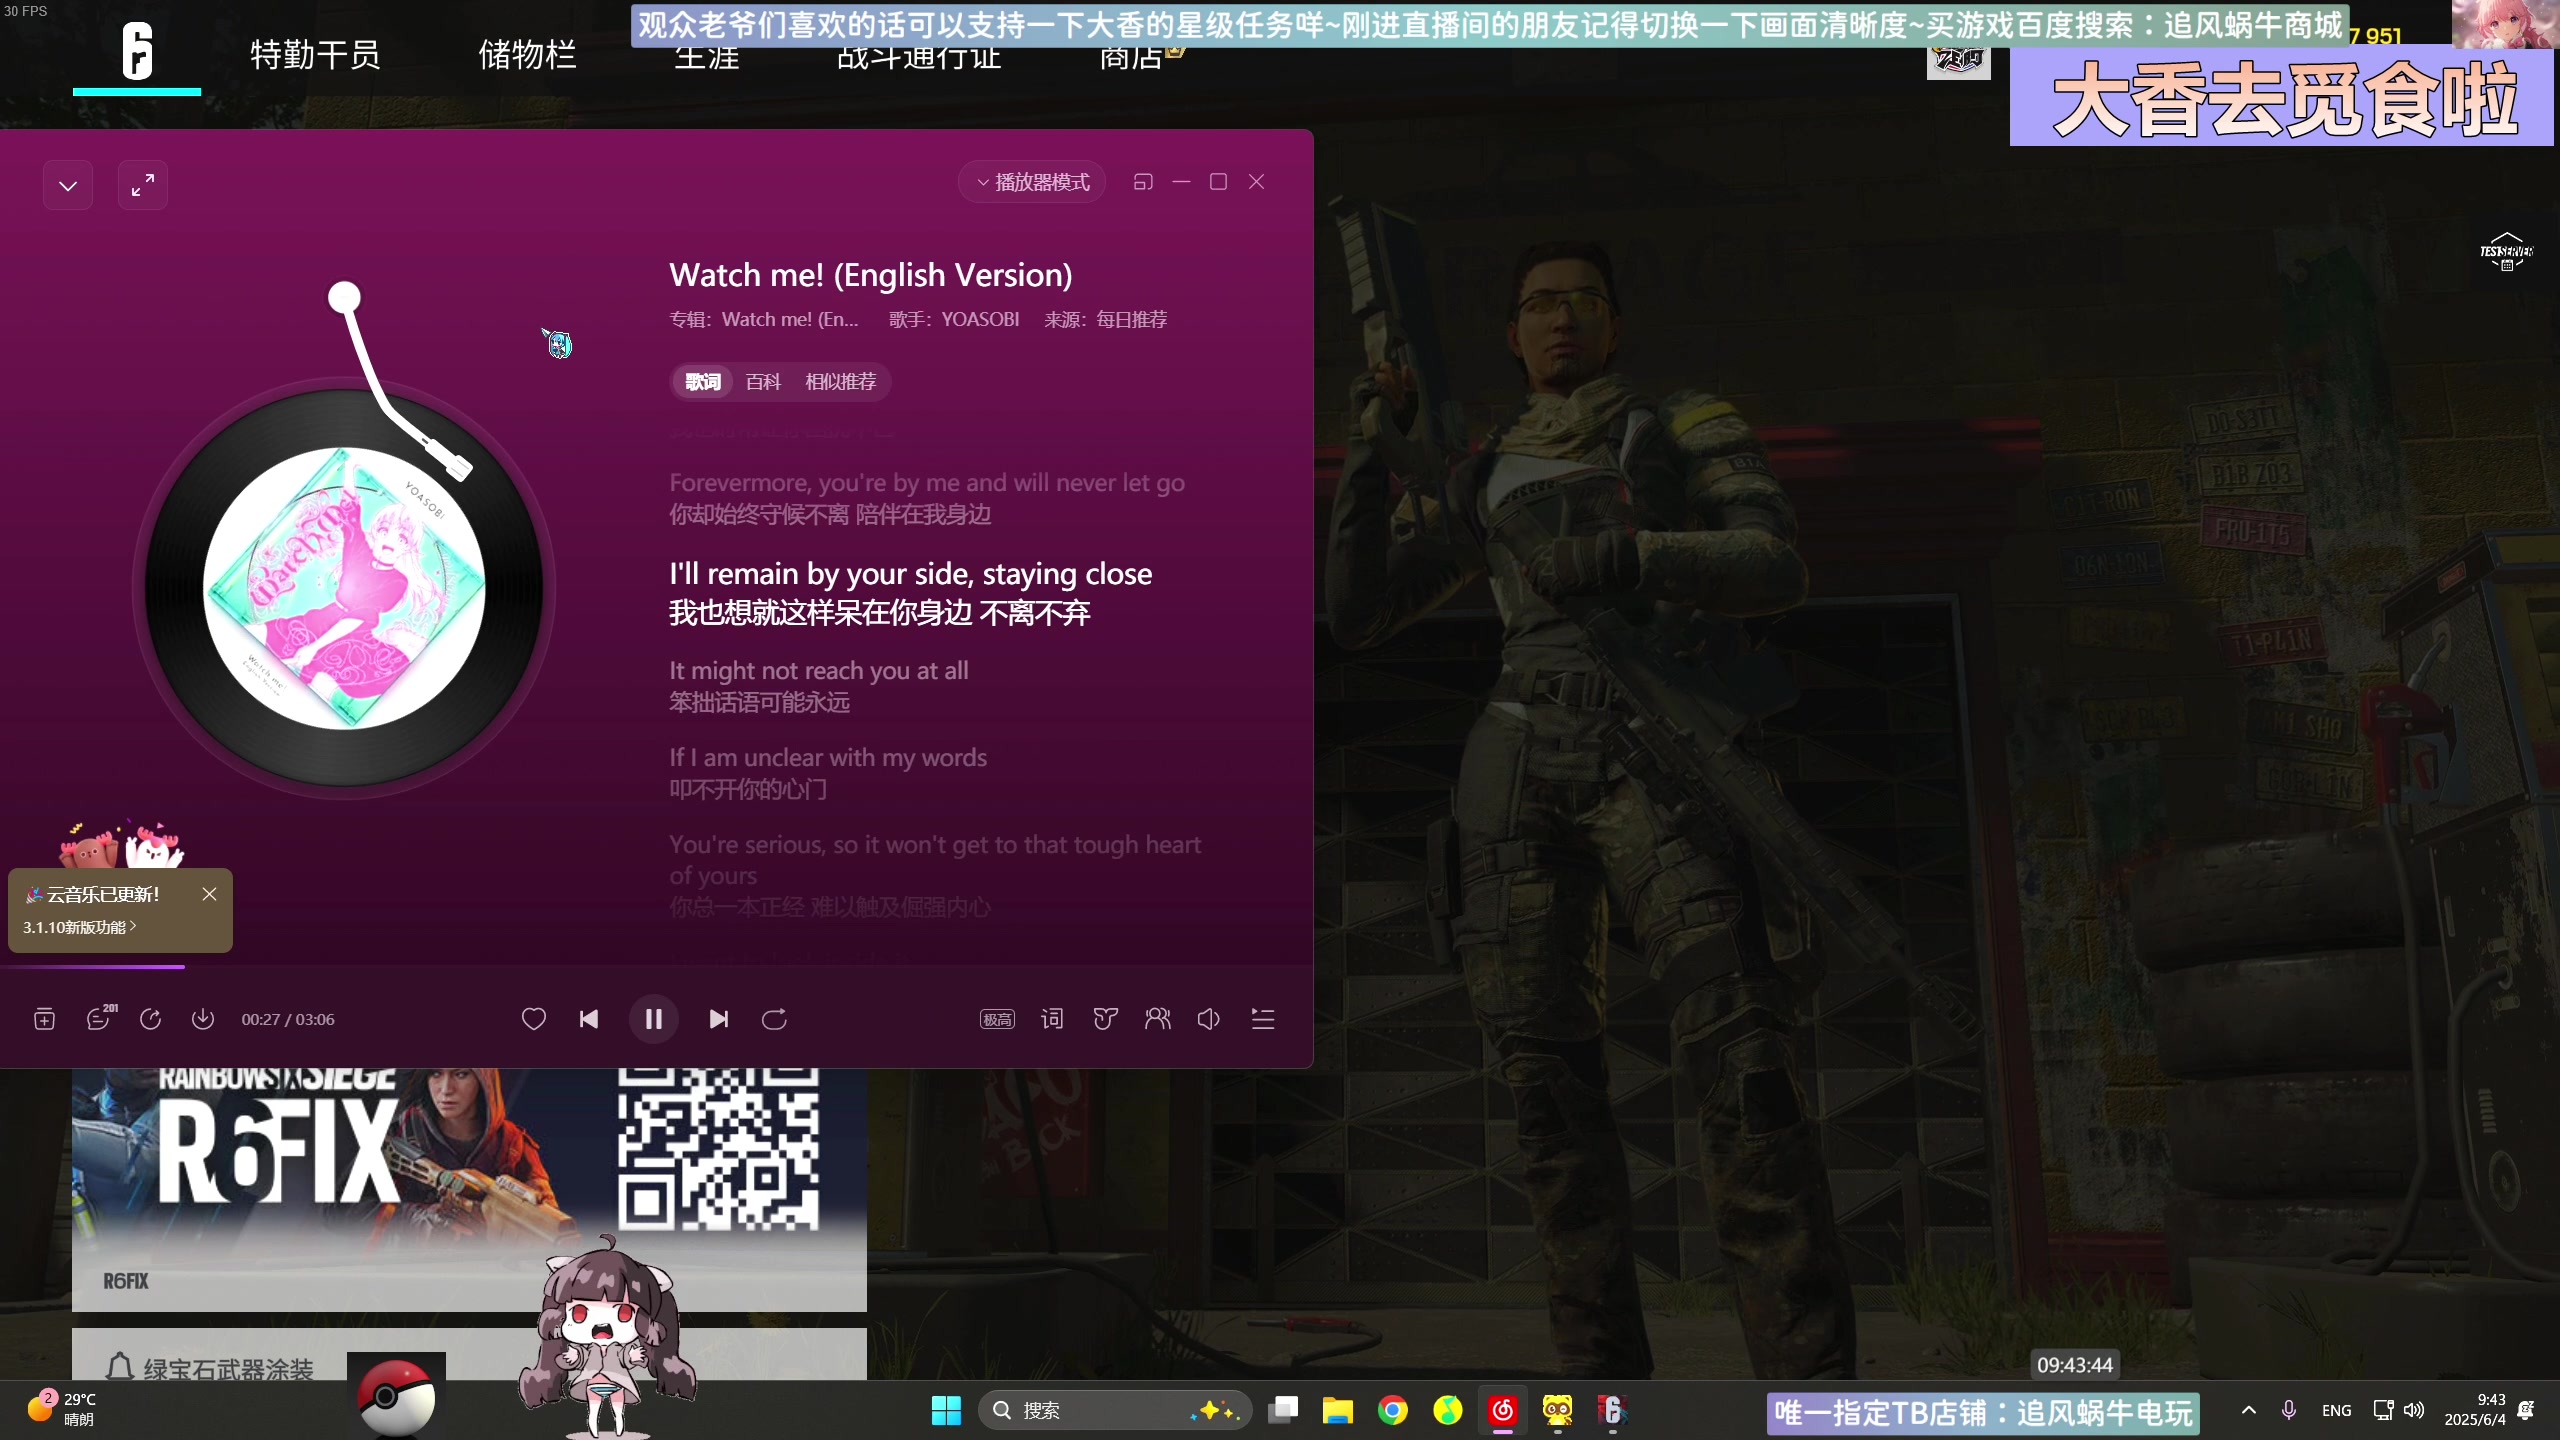Image resolution: width=2560 pixels, height=1440 pixels.
Task: Open album link Watch me! (En...
Action: (790, 319)
